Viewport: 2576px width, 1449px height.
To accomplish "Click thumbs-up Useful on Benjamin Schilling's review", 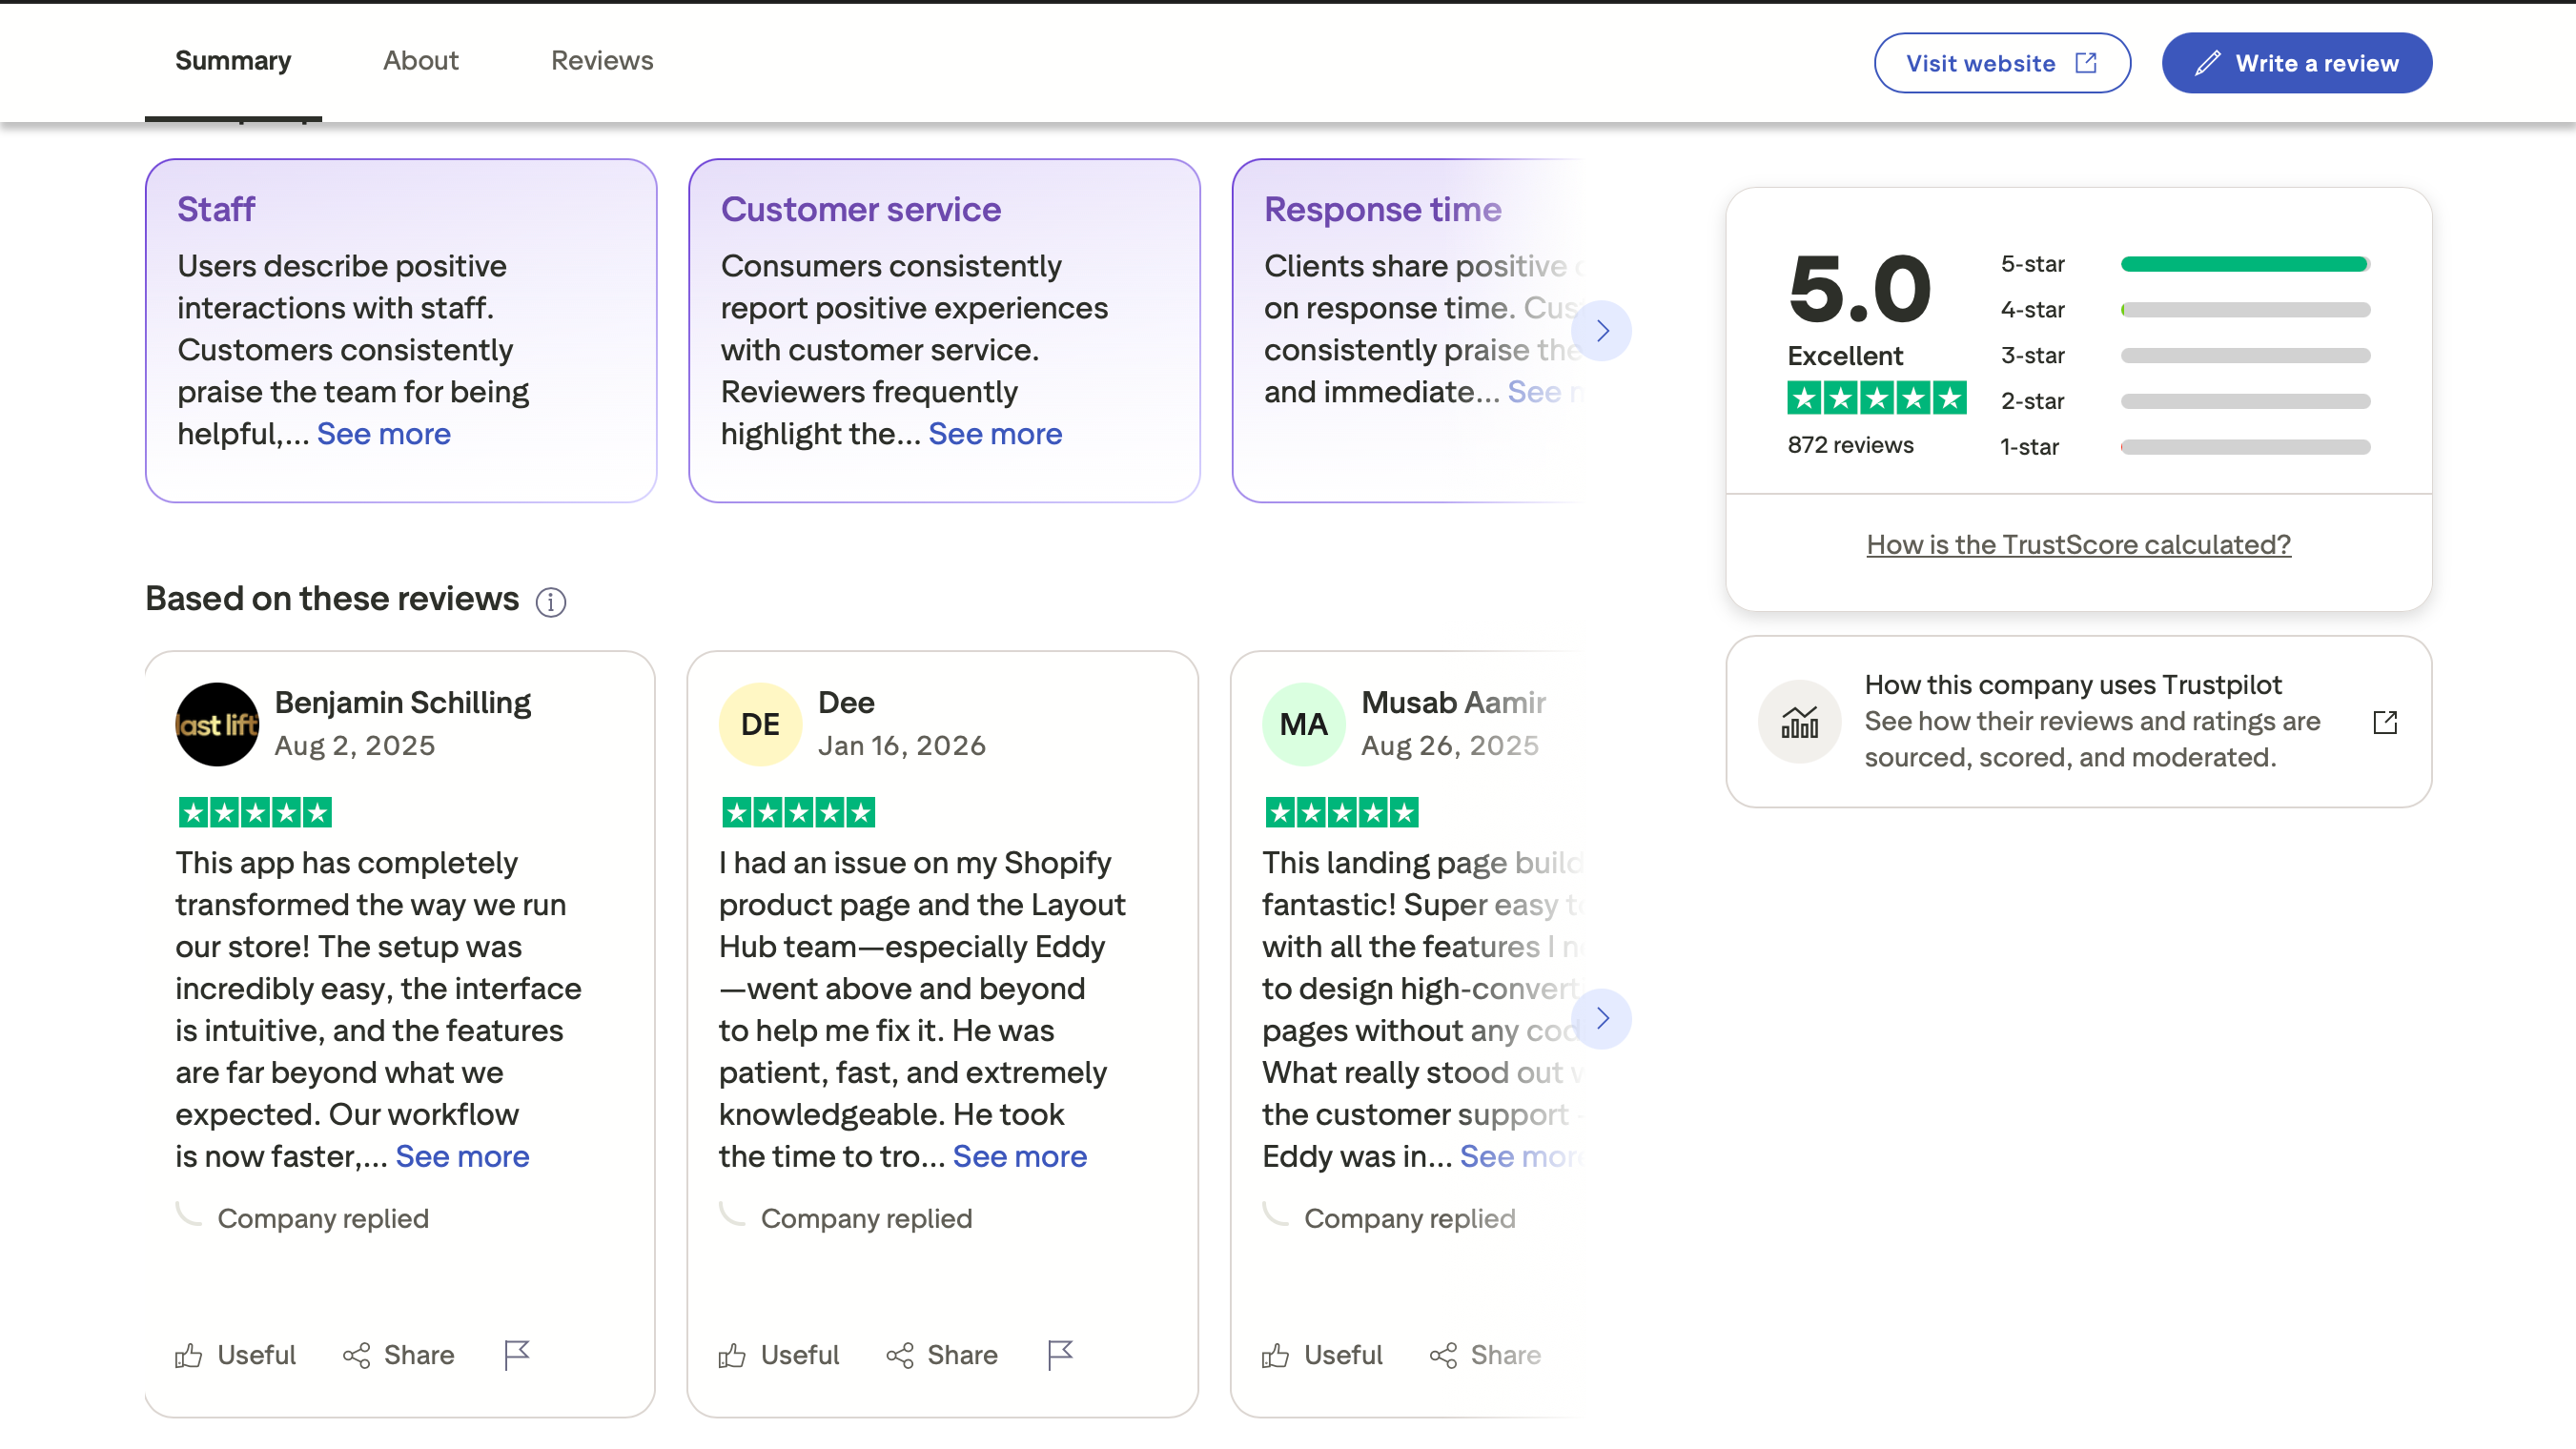I will [x=236, y=1354].
